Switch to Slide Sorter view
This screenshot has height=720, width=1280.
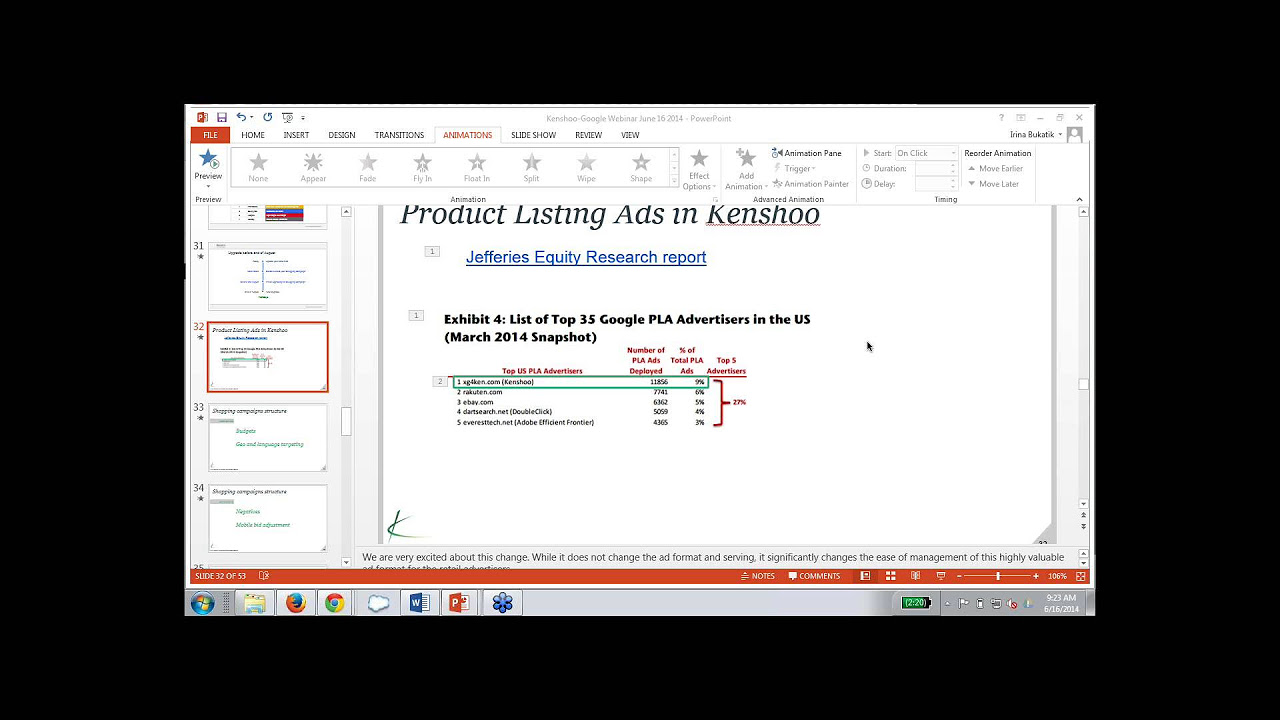click(x=890, y=576)
